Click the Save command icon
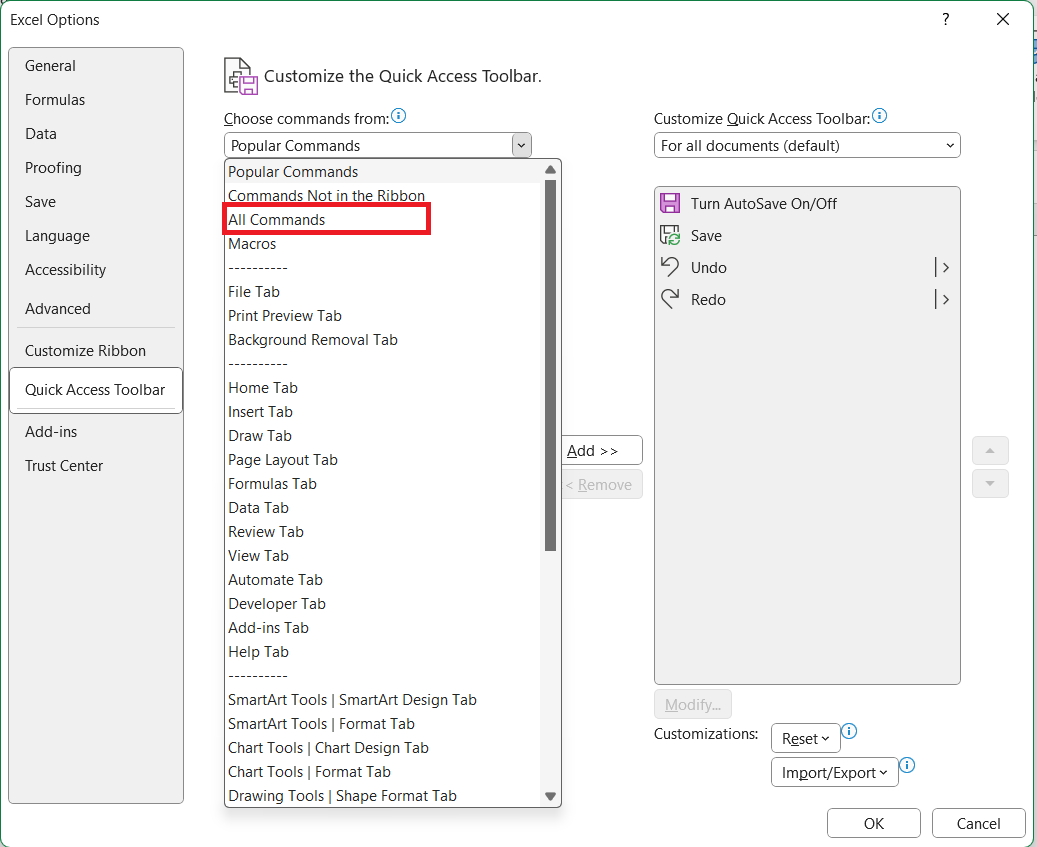The height and width of the screenshot is (847, 1037). 670,235
